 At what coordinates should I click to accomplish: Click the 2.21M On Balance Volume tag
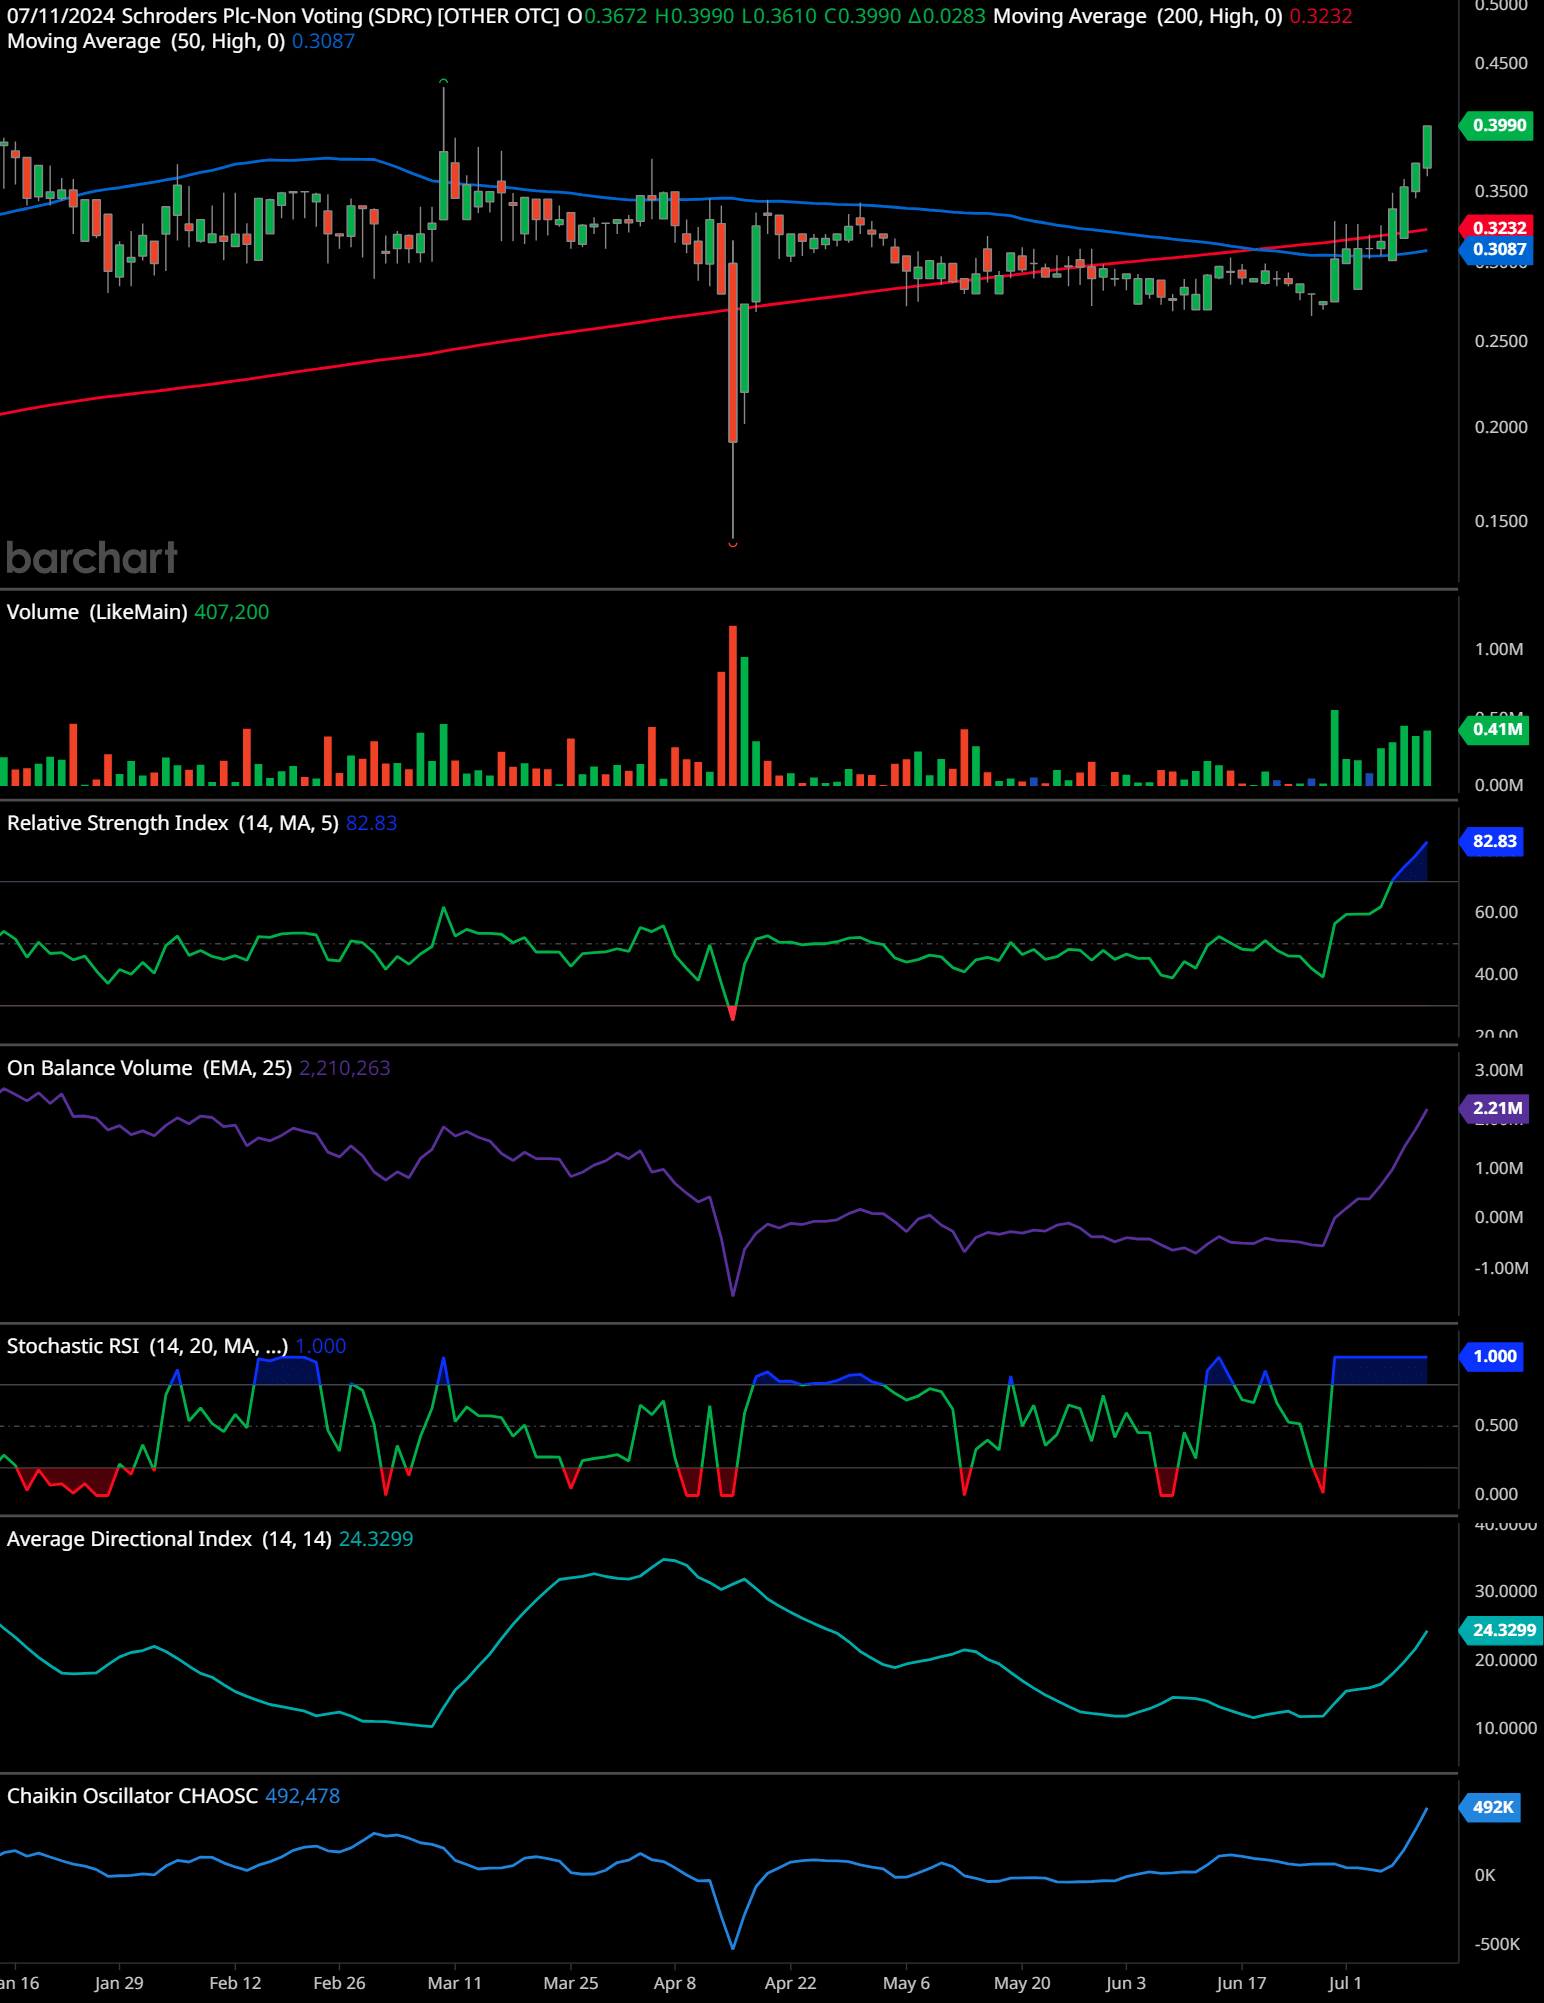click(1495, 1108)
